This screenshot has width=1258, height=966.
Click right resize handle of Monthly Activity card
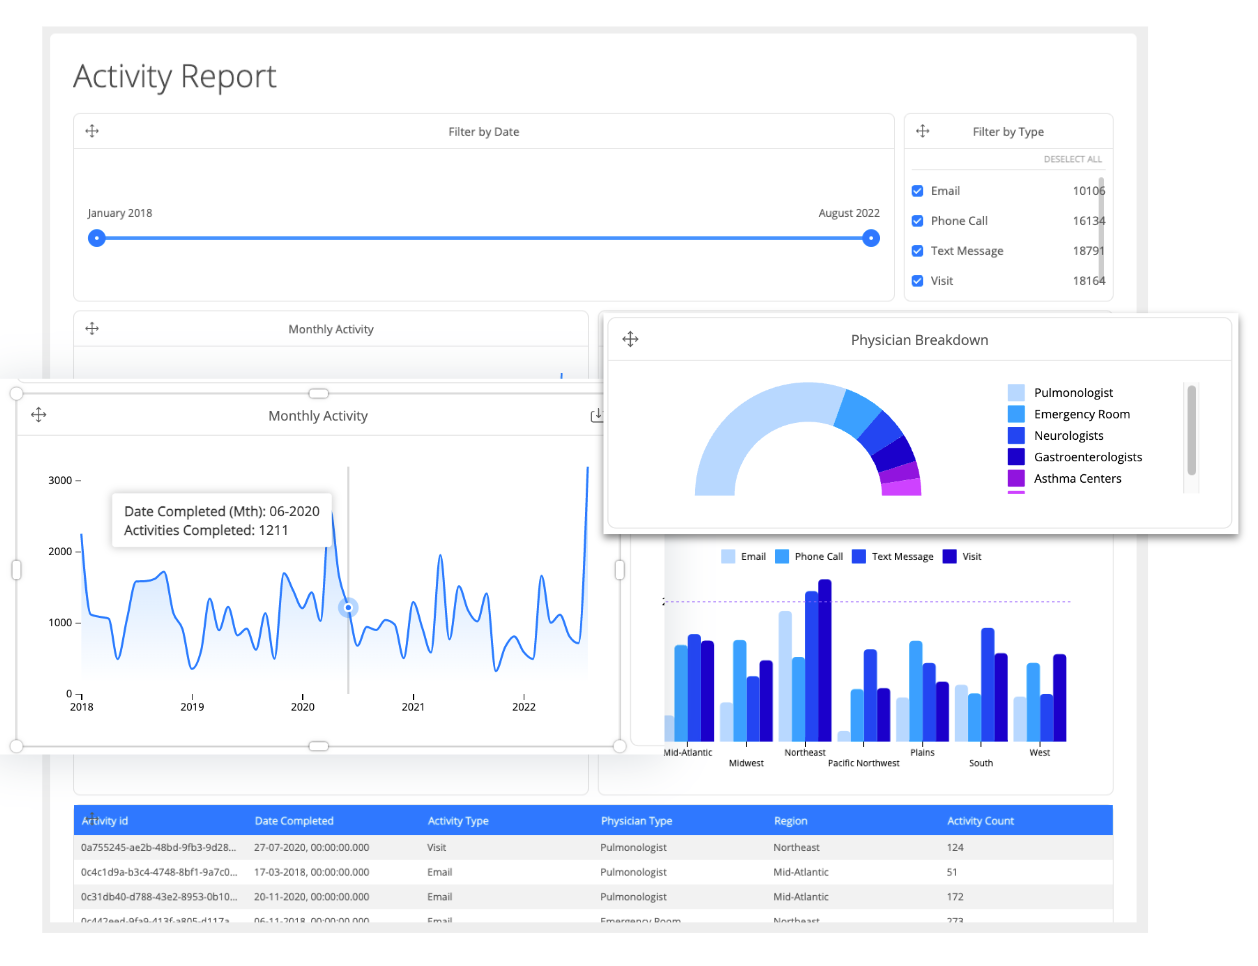[619, 569]
